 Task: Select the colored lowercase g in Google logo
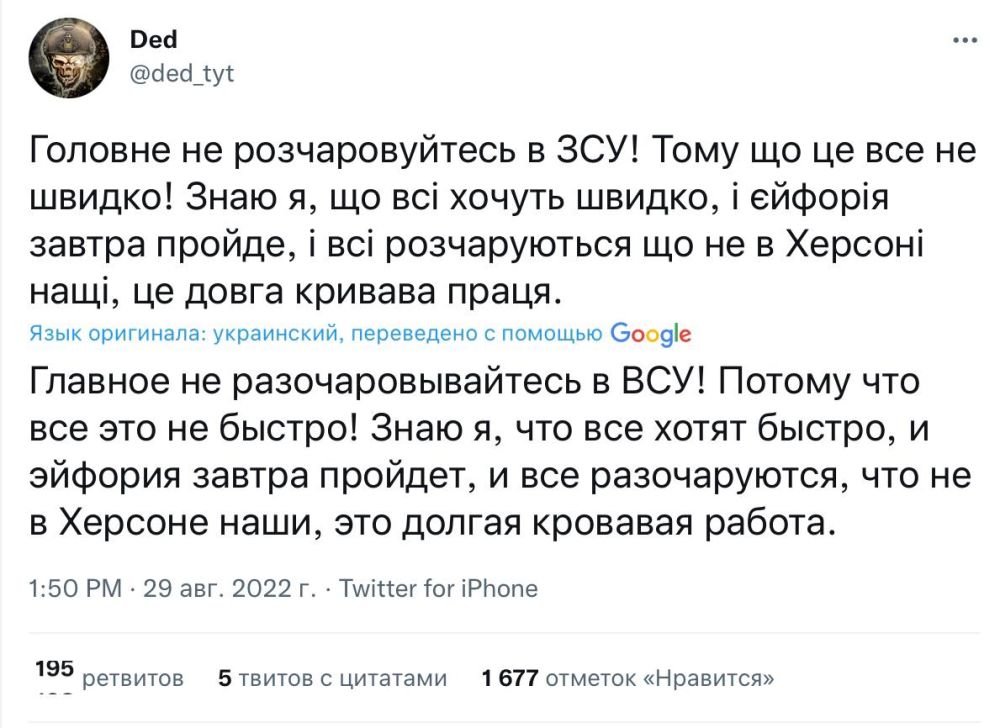point(666,335)
